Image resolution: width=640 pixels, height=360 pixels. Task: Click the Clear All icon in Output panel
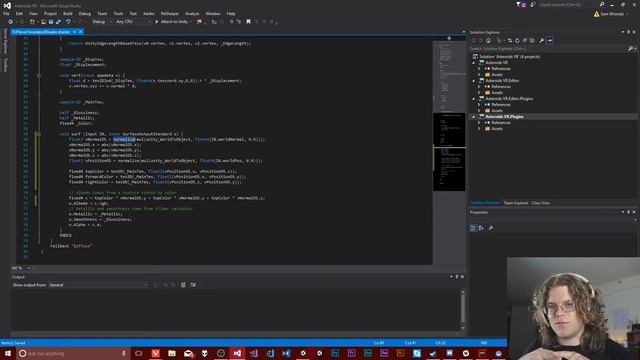click(183, 284)
